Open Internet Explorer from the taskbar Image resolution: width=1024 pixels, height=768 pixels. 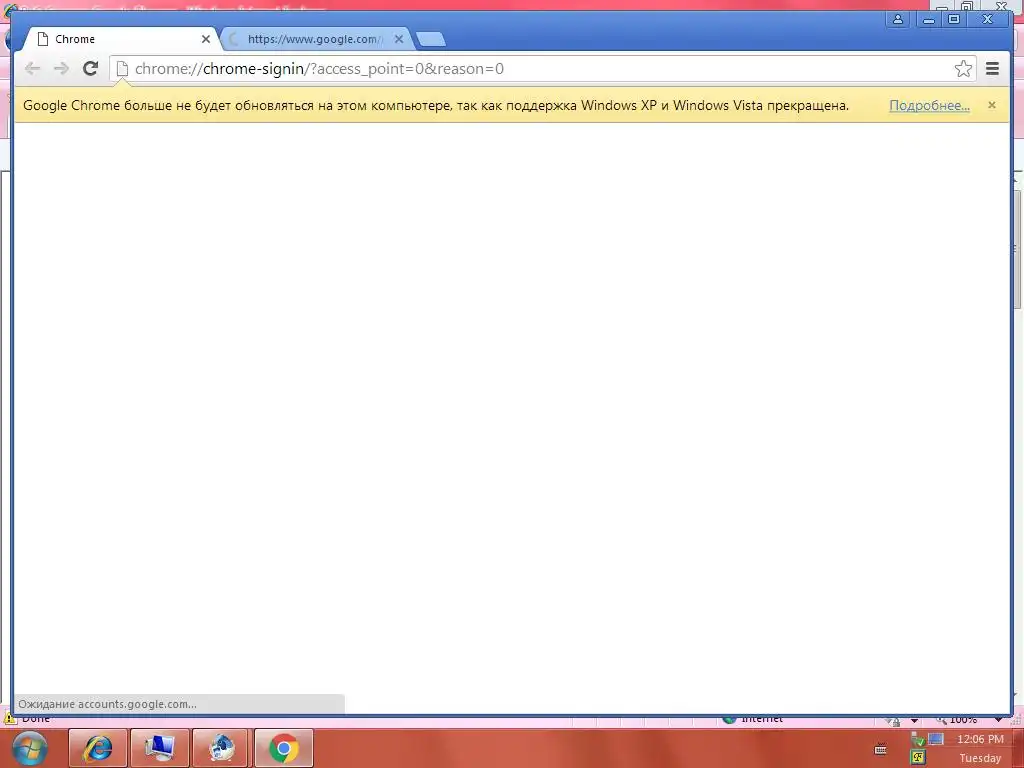click(97, 748)
